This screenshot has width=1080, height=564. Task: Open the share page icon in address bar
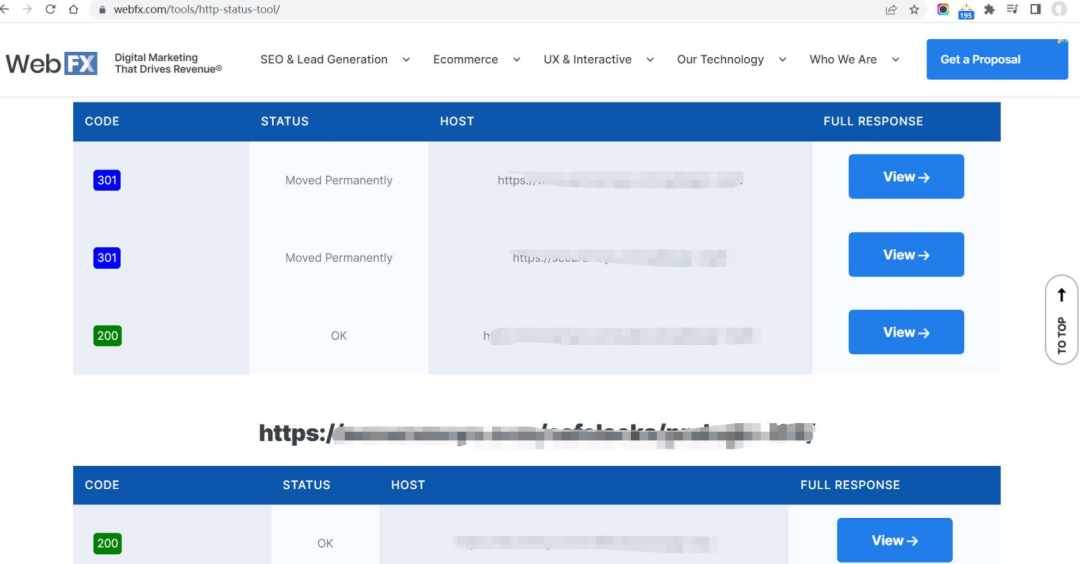891,9
